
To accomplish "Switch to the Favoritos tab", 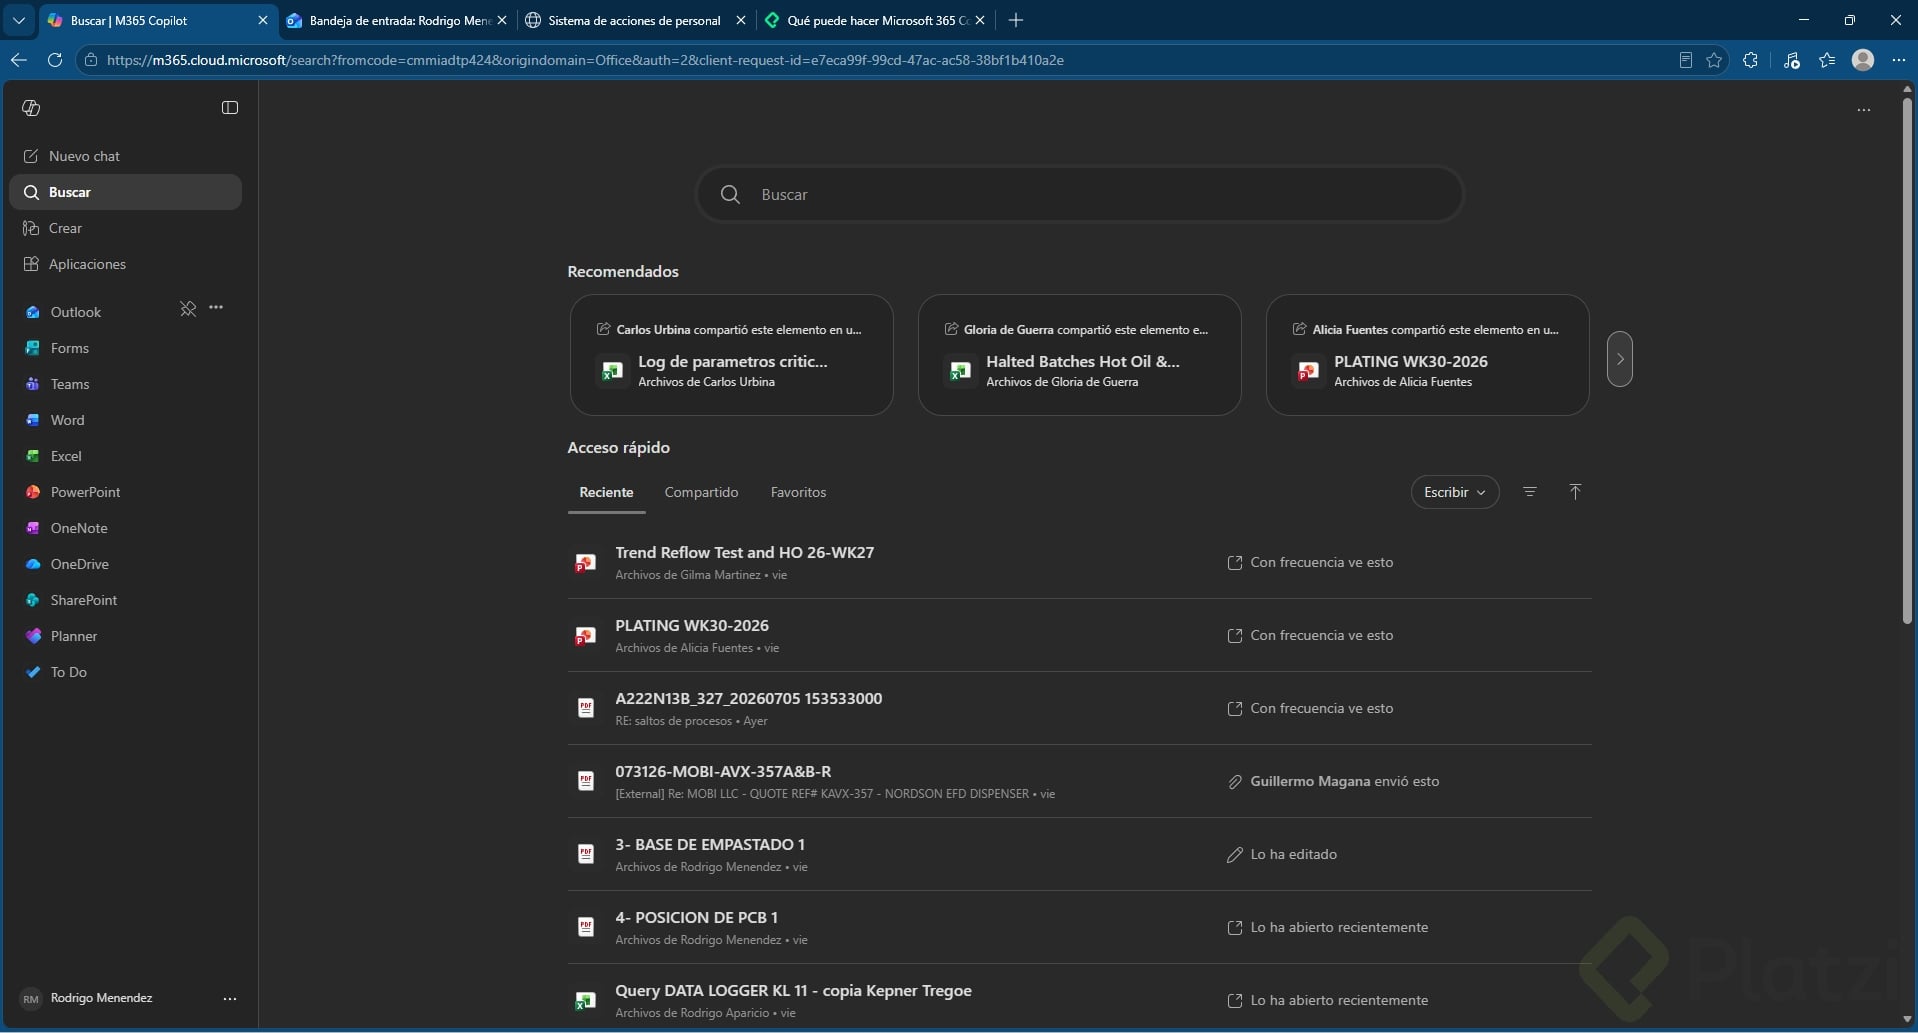I will coord(798,492).
